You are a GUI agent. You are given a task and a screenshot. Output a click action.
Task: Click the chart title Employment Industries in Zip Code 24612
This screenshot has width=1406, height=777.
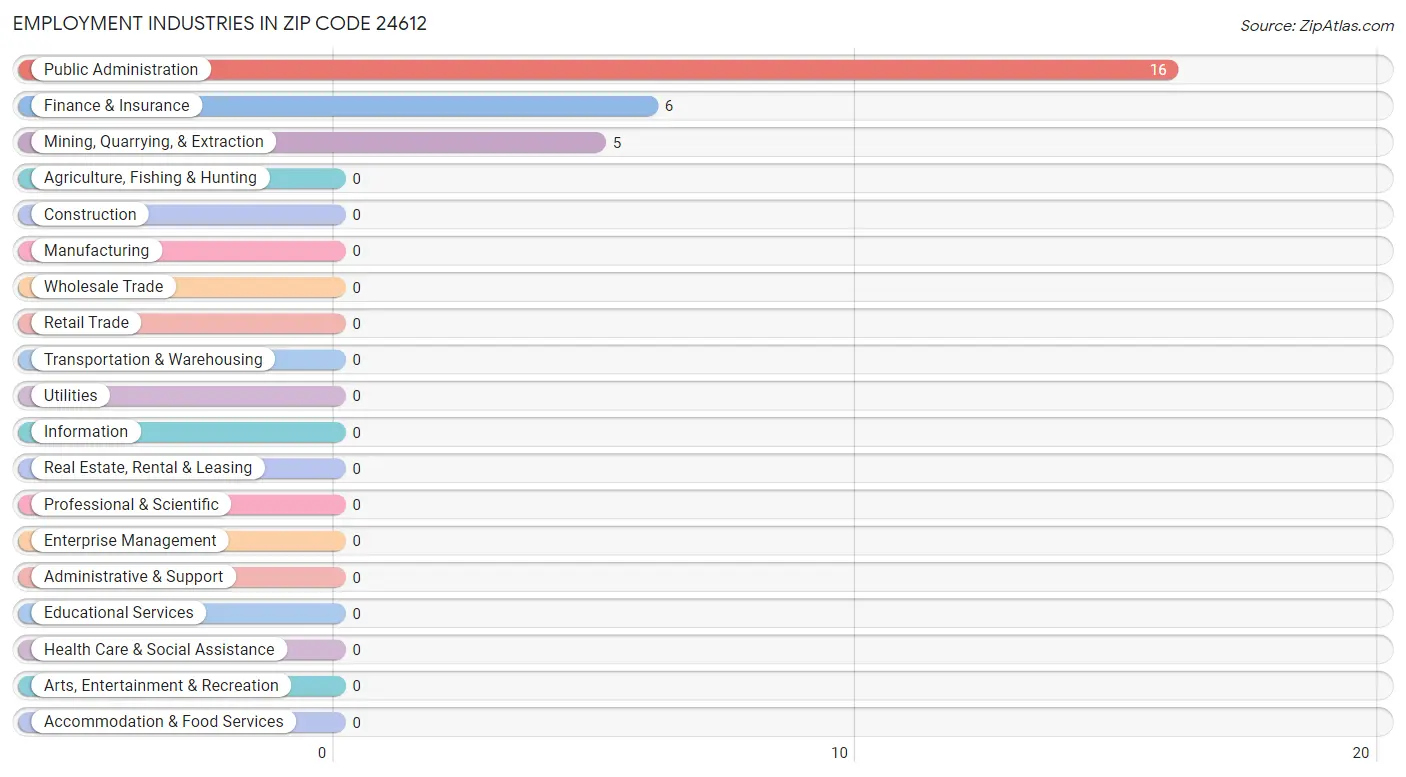(220, 24)
